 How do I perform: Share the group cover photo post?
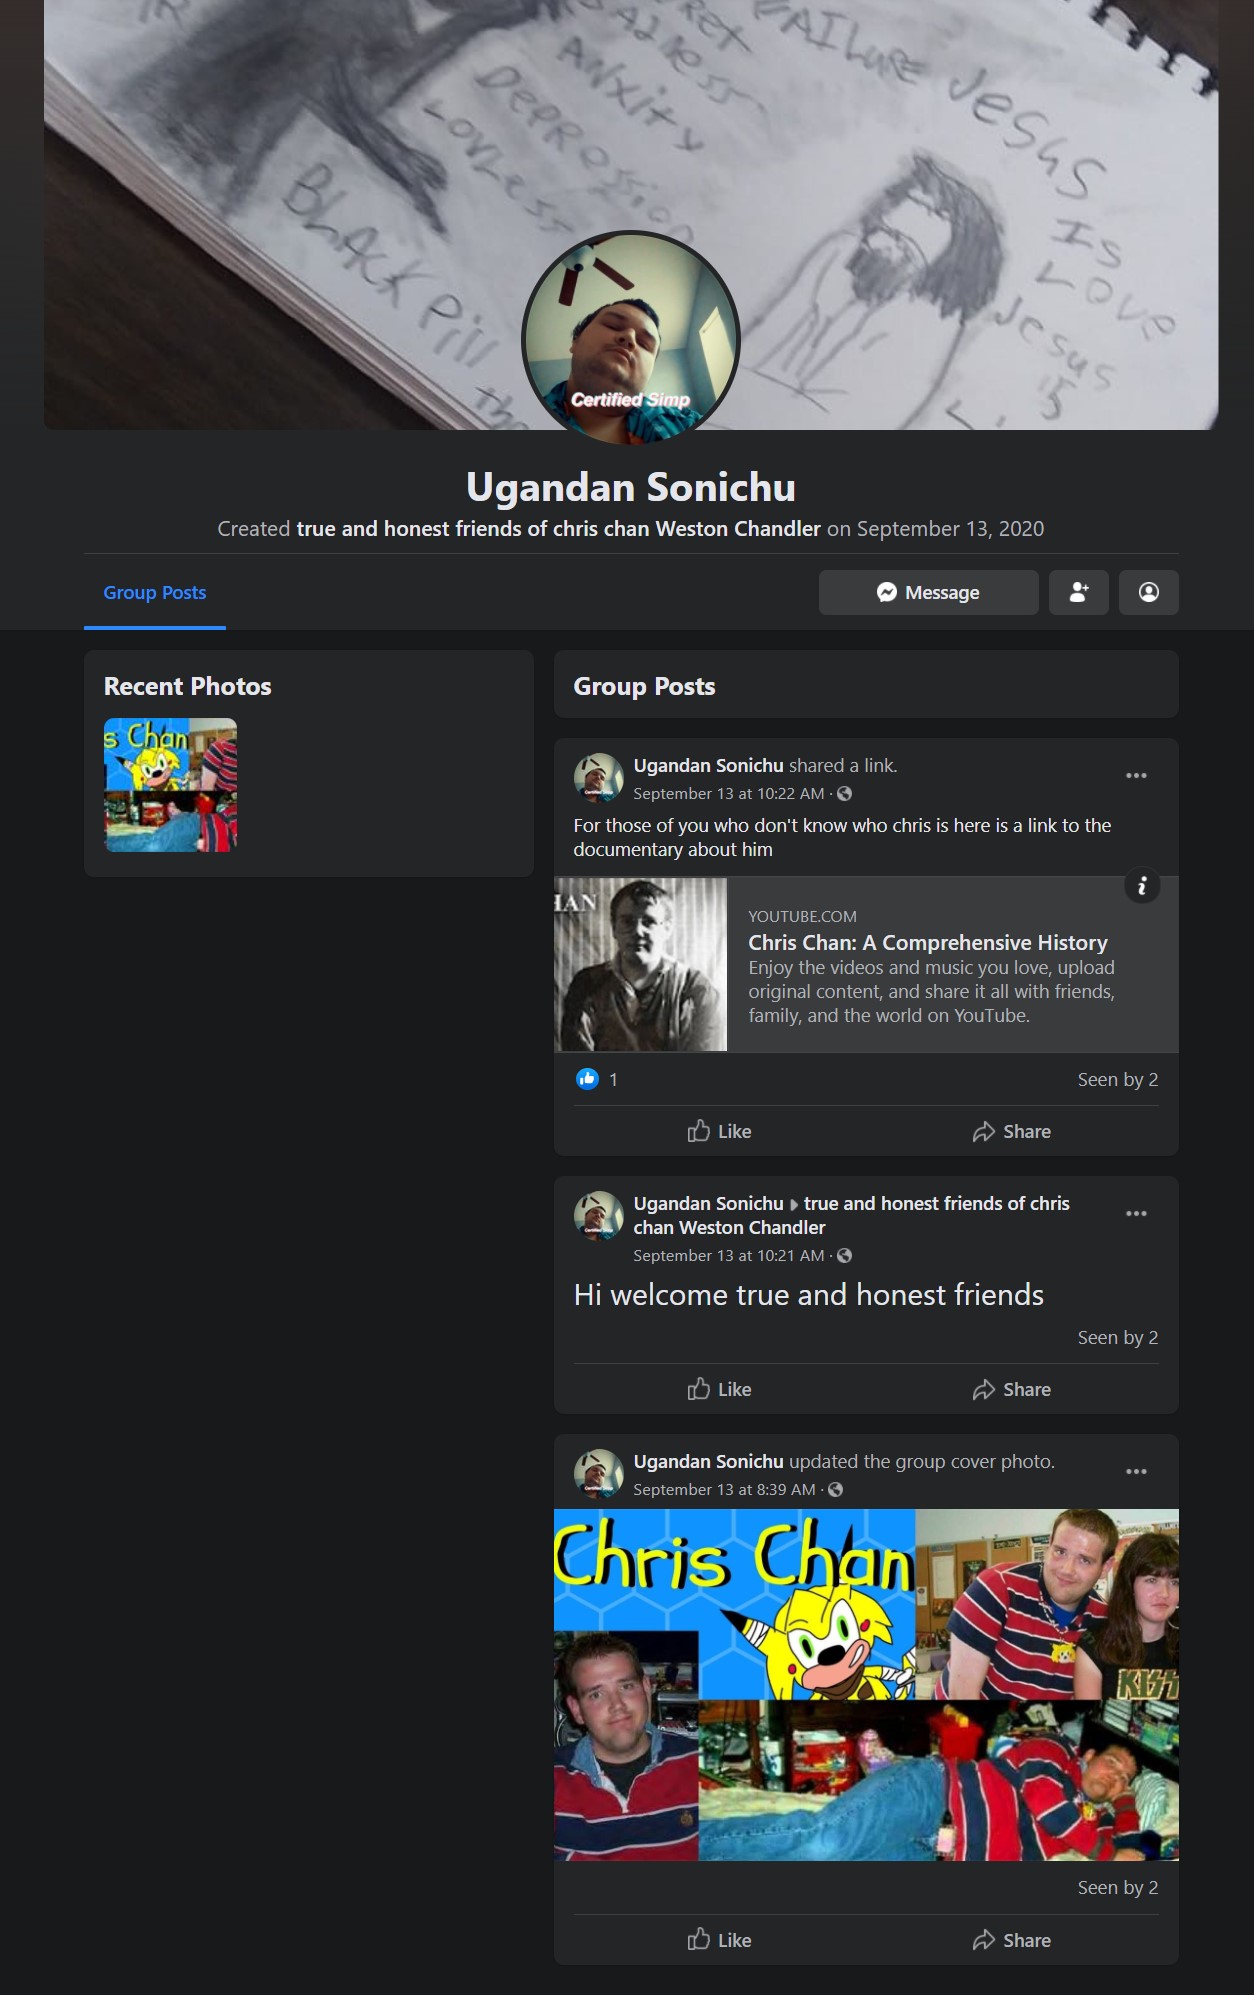click(x=1011, y=1940)
